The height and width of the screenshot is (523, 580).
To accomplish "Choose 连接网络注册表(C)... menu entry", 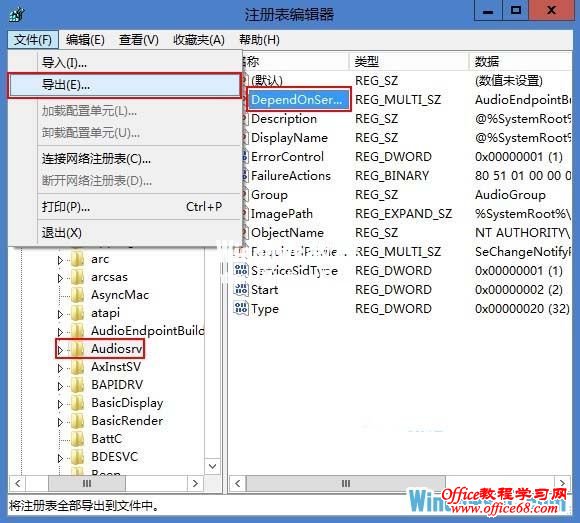I will click(125, 159).
